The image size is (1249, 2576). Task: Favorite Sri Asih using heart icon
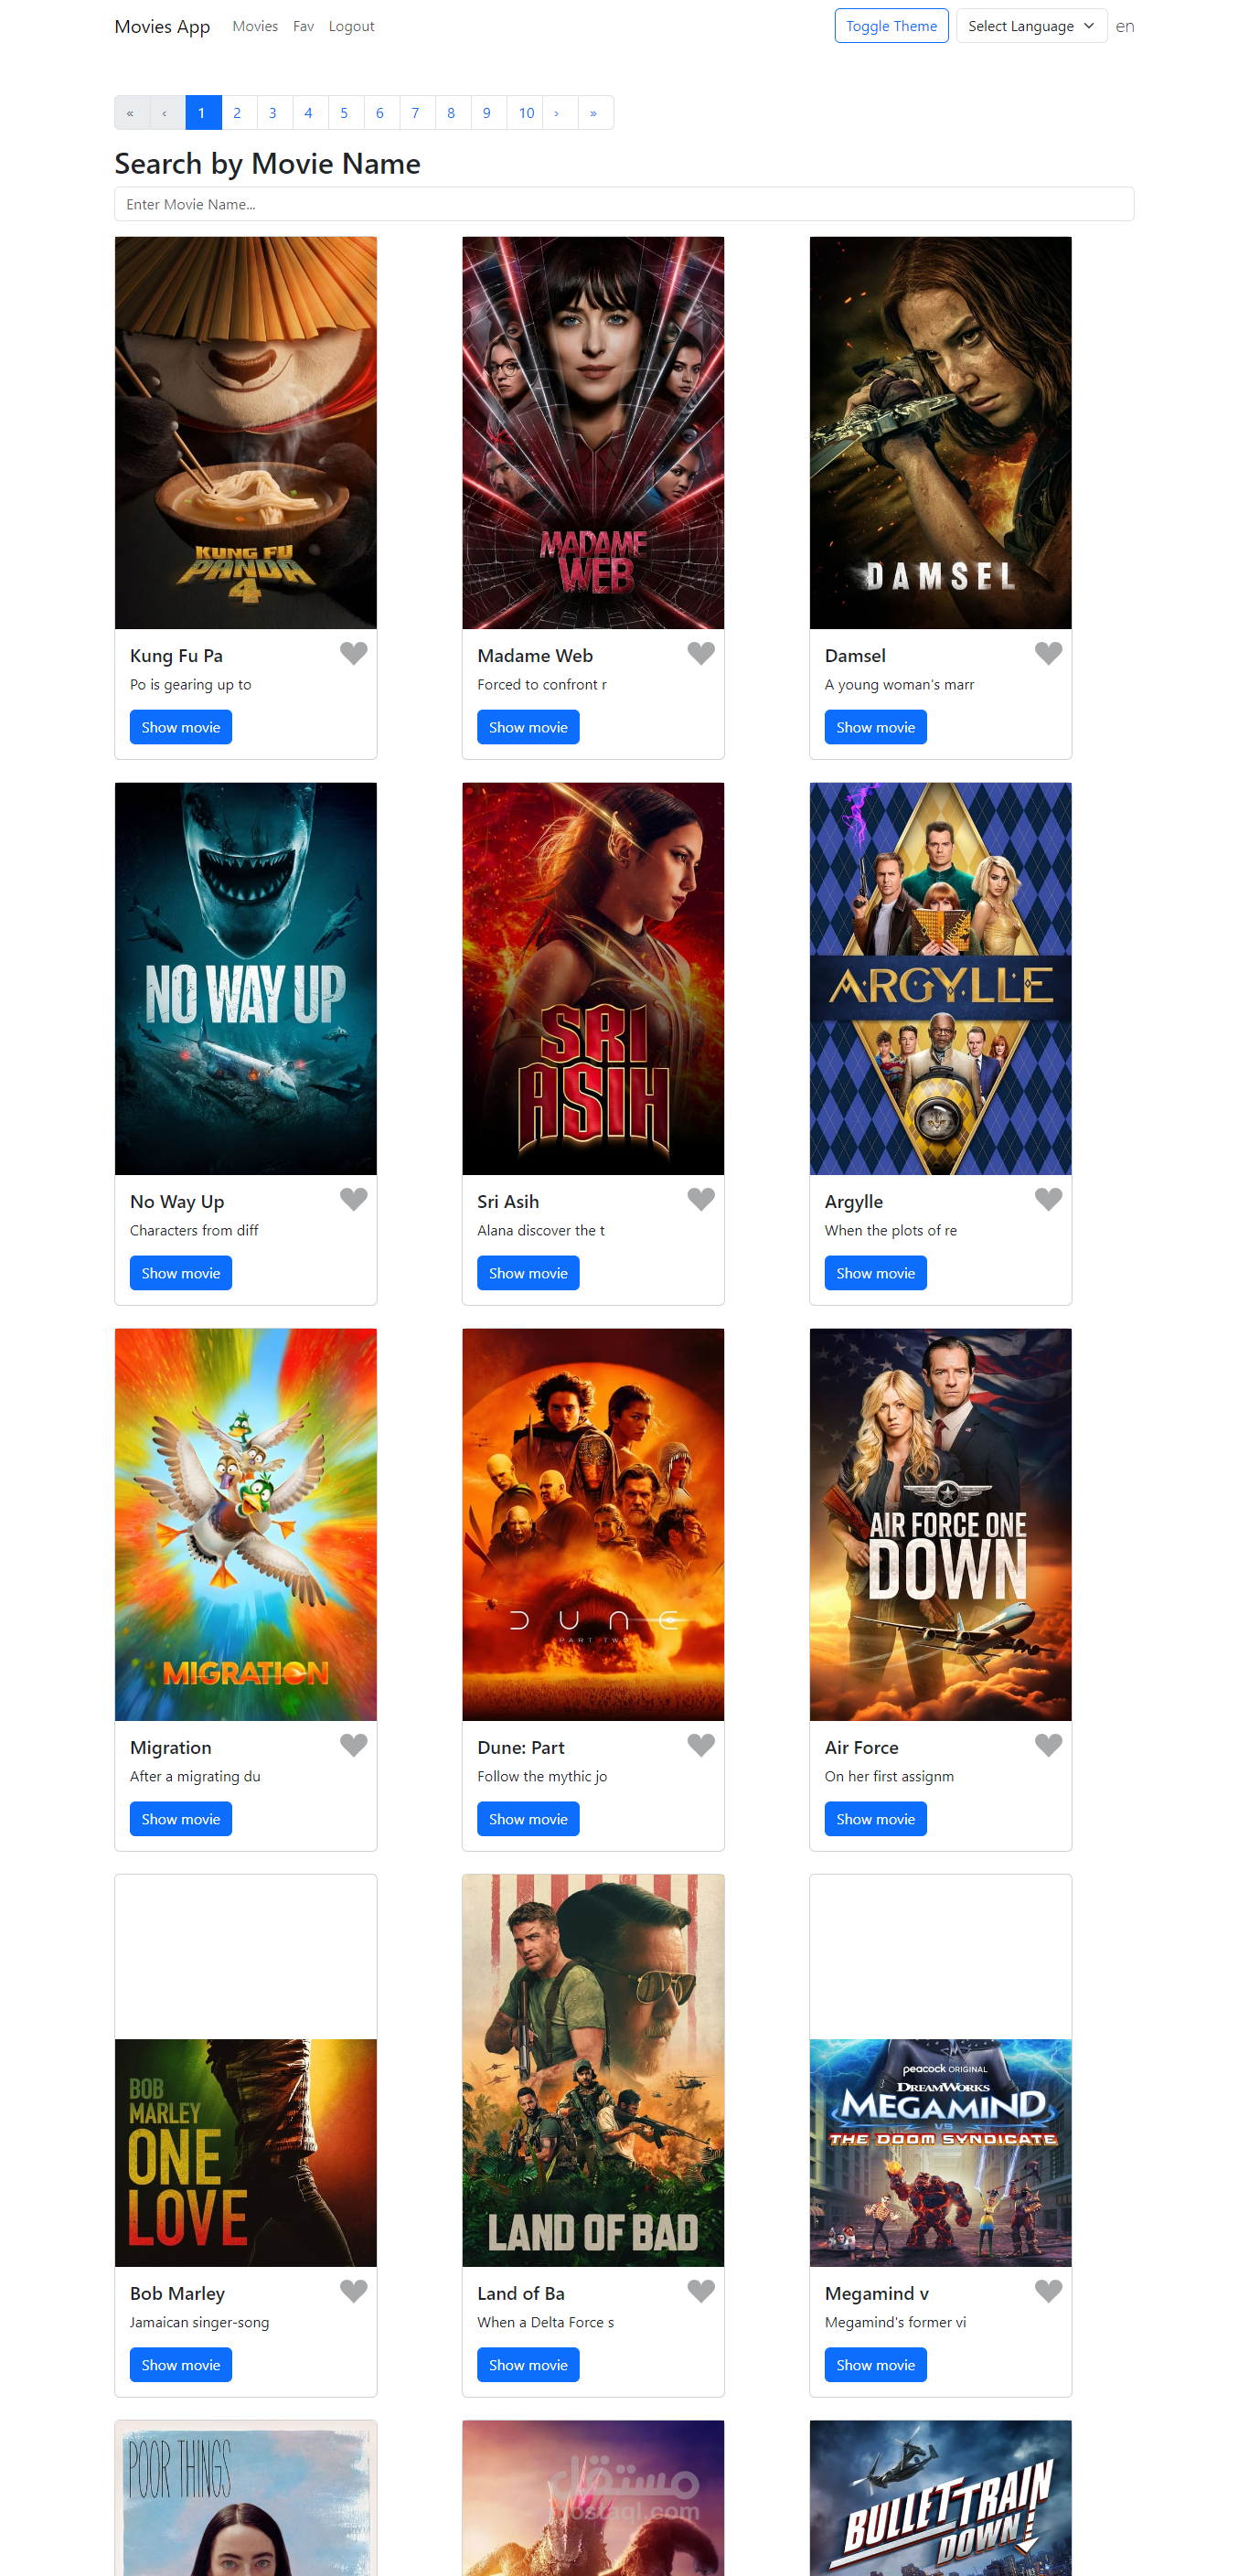tap(701, 1199)
